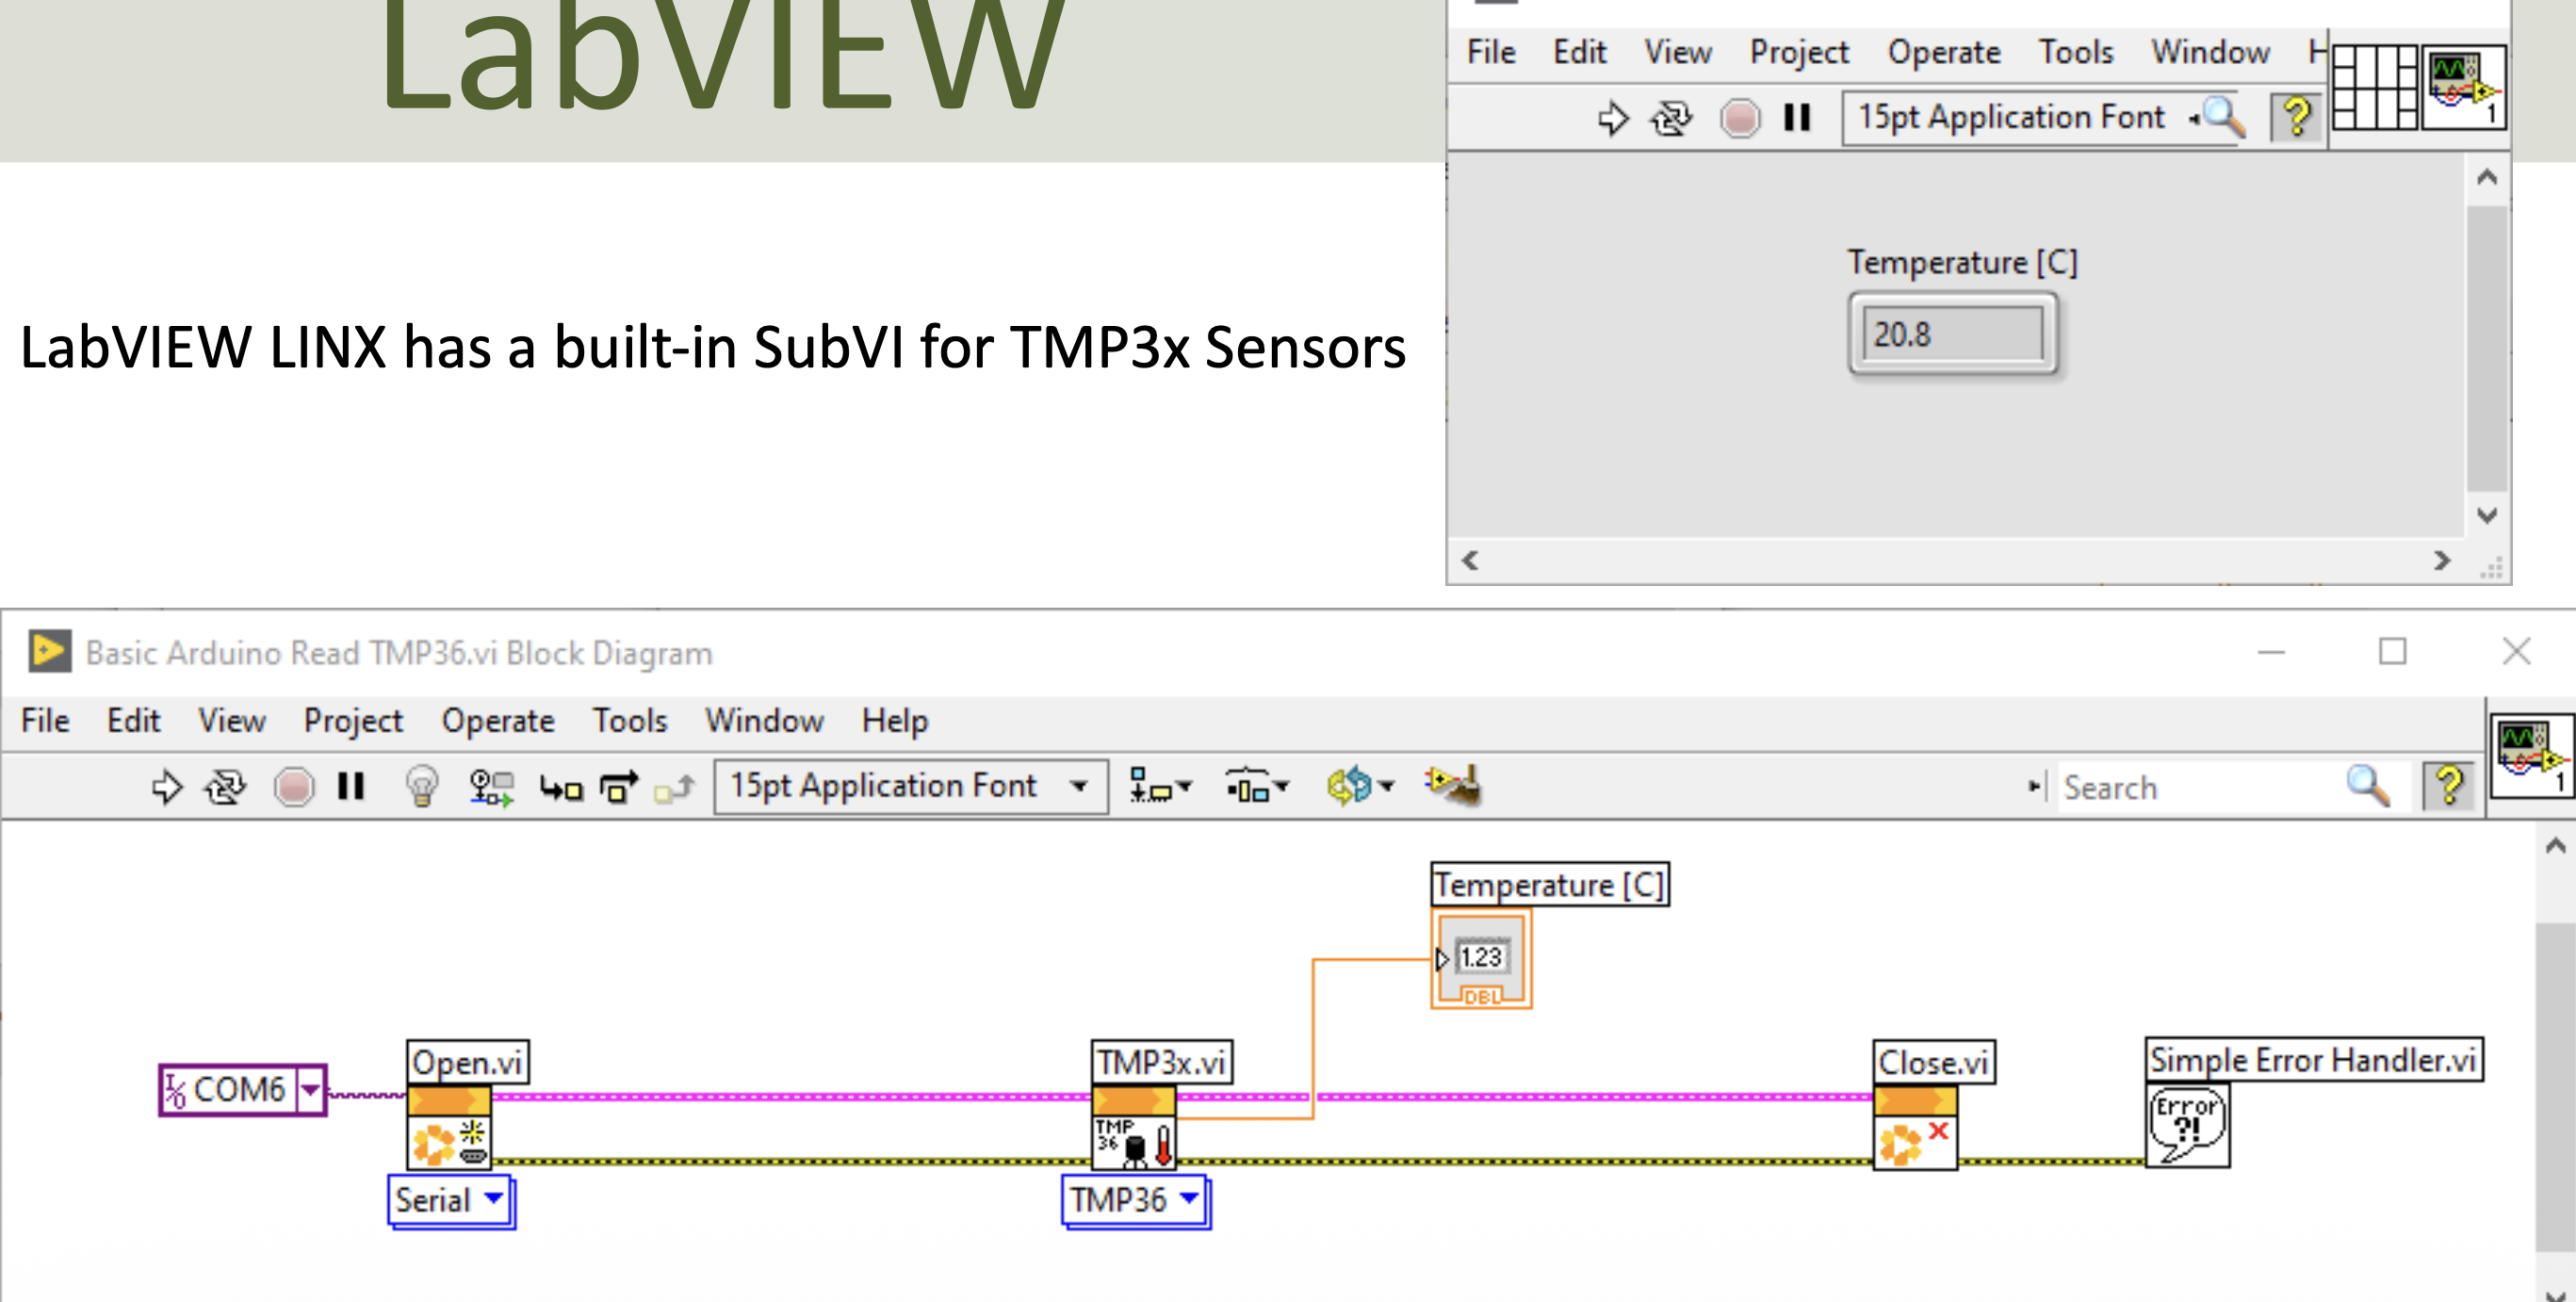Select the LINX Open.vi node icon
The width and height of the screenshot is (2576, 1302).
(x=448, y=1128)
